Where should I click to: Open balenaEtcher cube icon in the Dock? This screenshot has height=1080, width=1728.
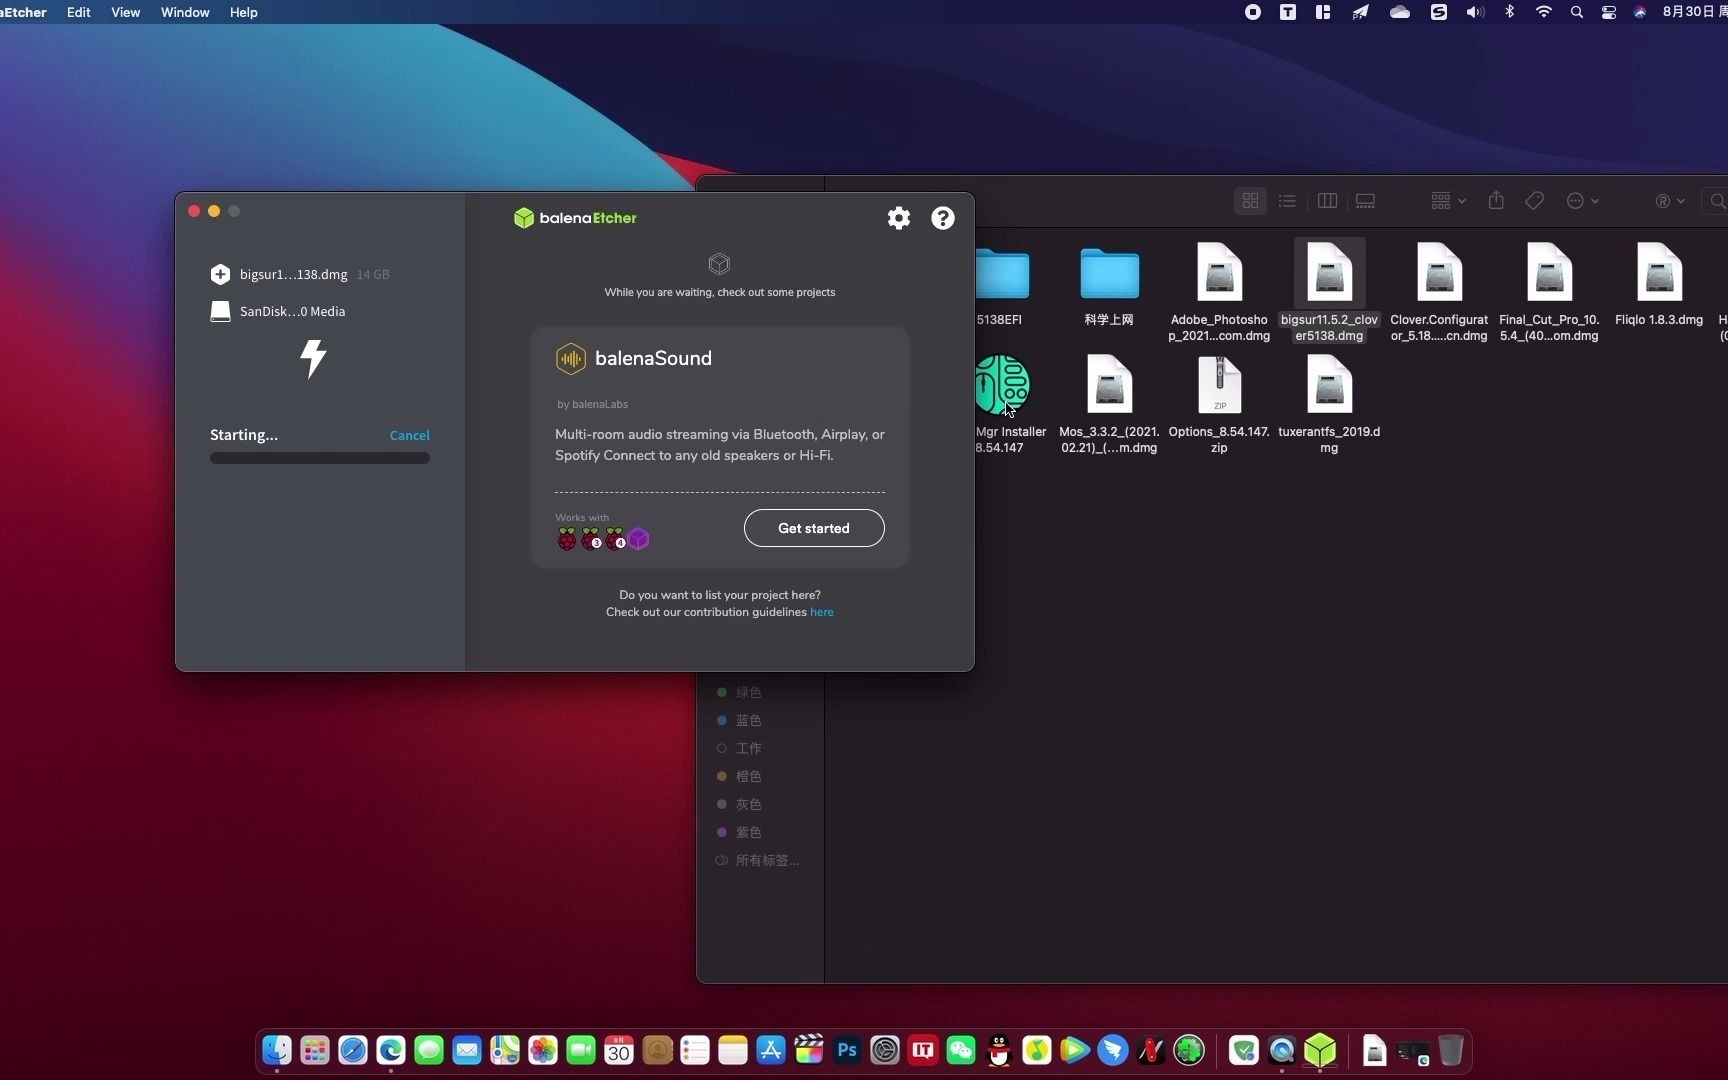(1320, 1050)
